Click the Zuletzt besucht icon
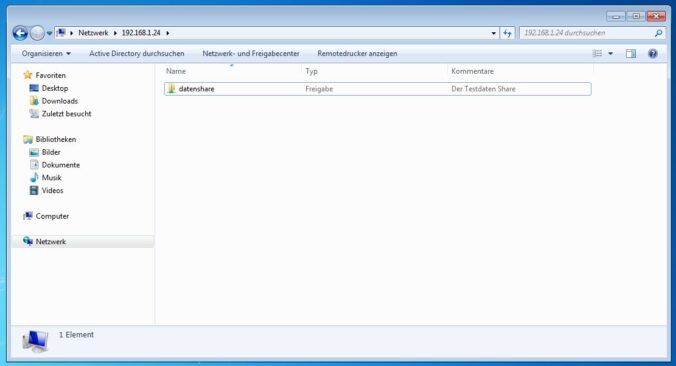Image resolution: width=676 pixels, height=366 pixels. [x=34, y=114]
